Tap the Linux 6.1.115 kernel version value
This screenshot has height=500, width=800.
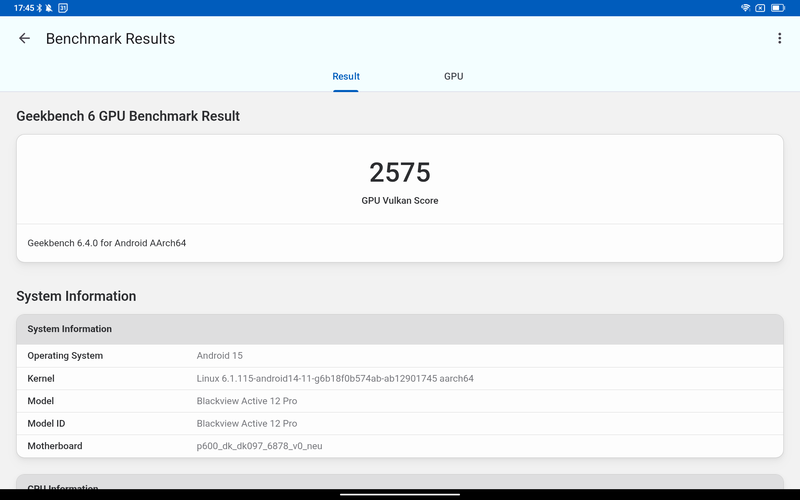click(x=335, y=378)
